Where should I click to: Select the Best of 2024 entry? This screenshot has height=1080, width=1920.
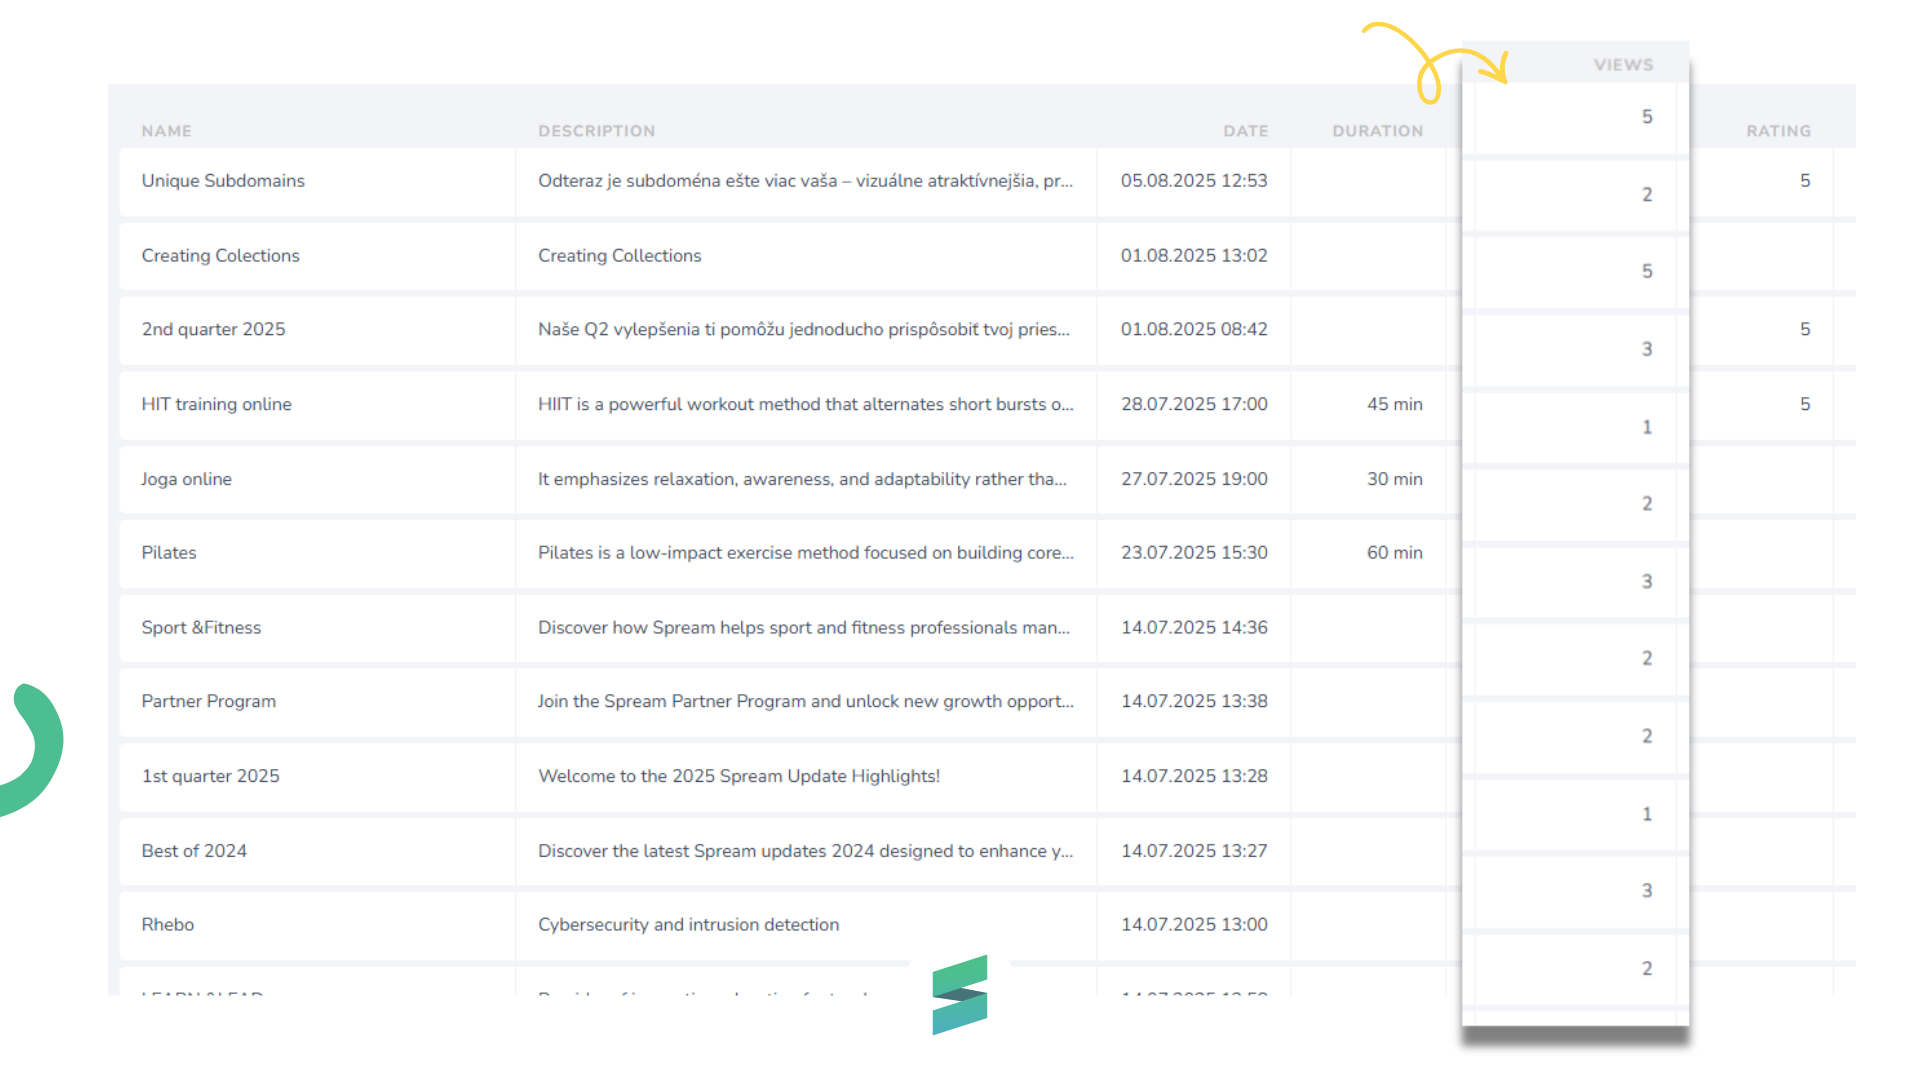point(194,851)
